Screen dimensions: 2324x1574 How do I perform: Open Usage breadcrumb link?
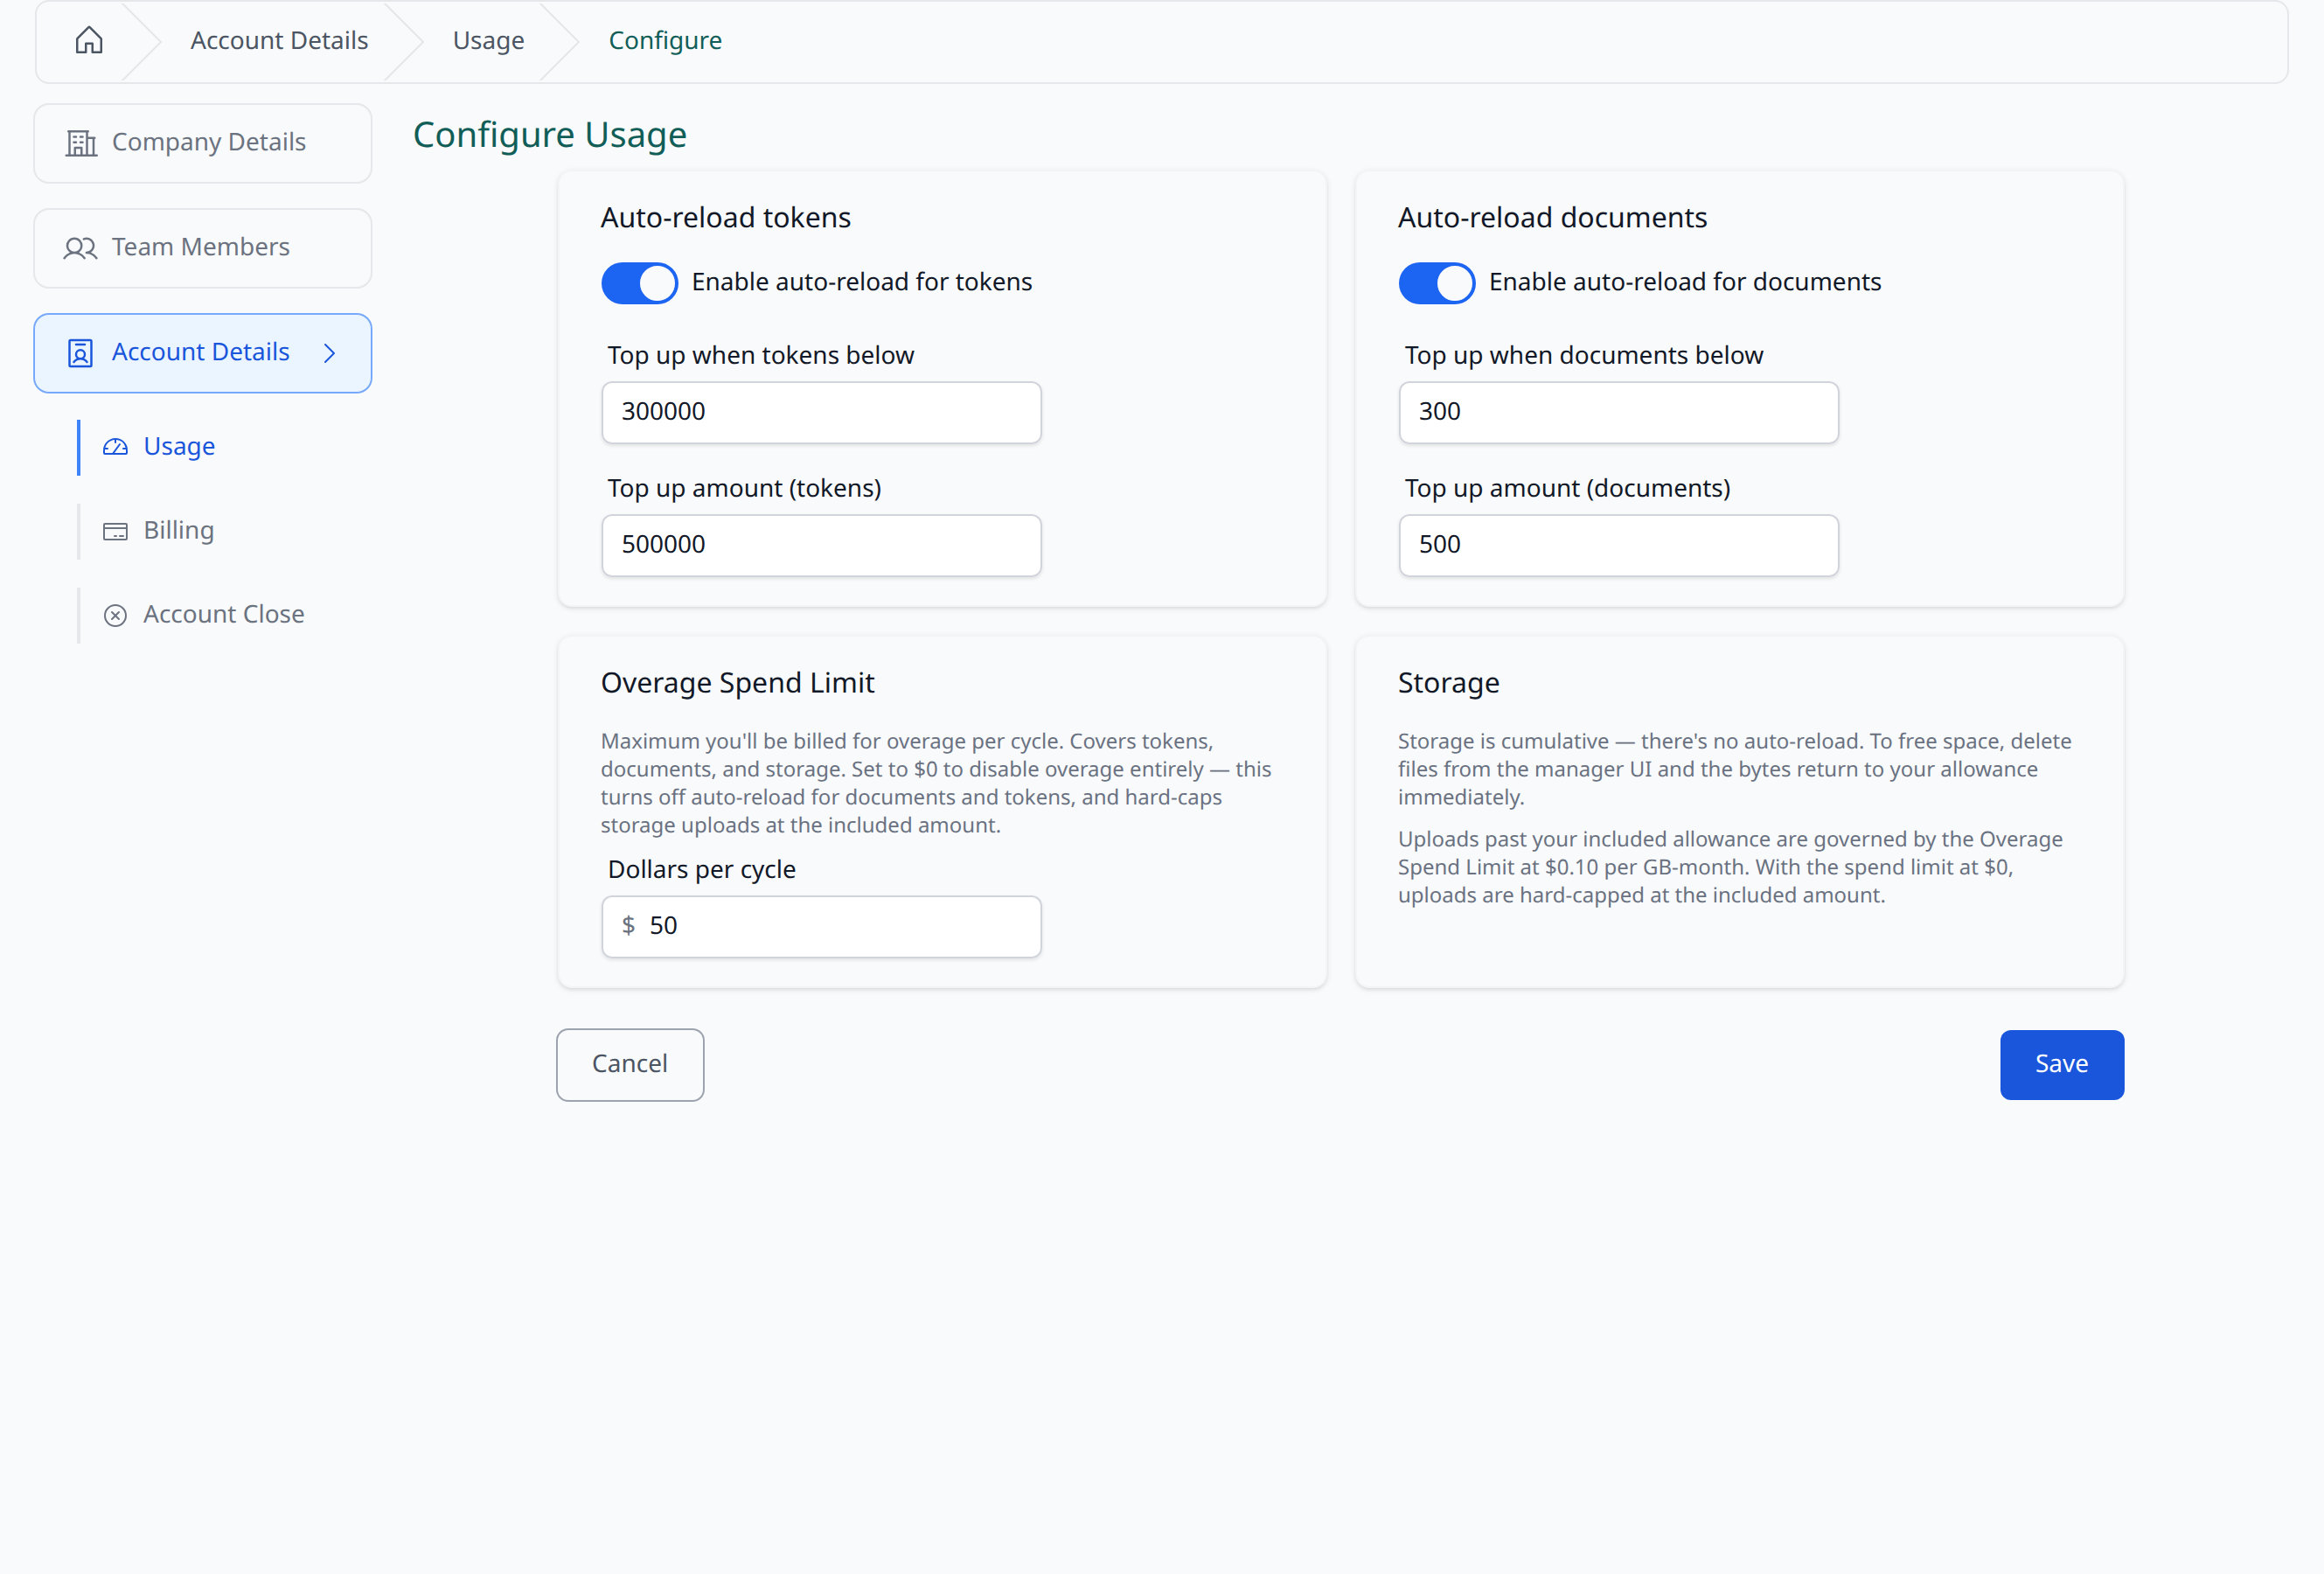click(488, 40)
